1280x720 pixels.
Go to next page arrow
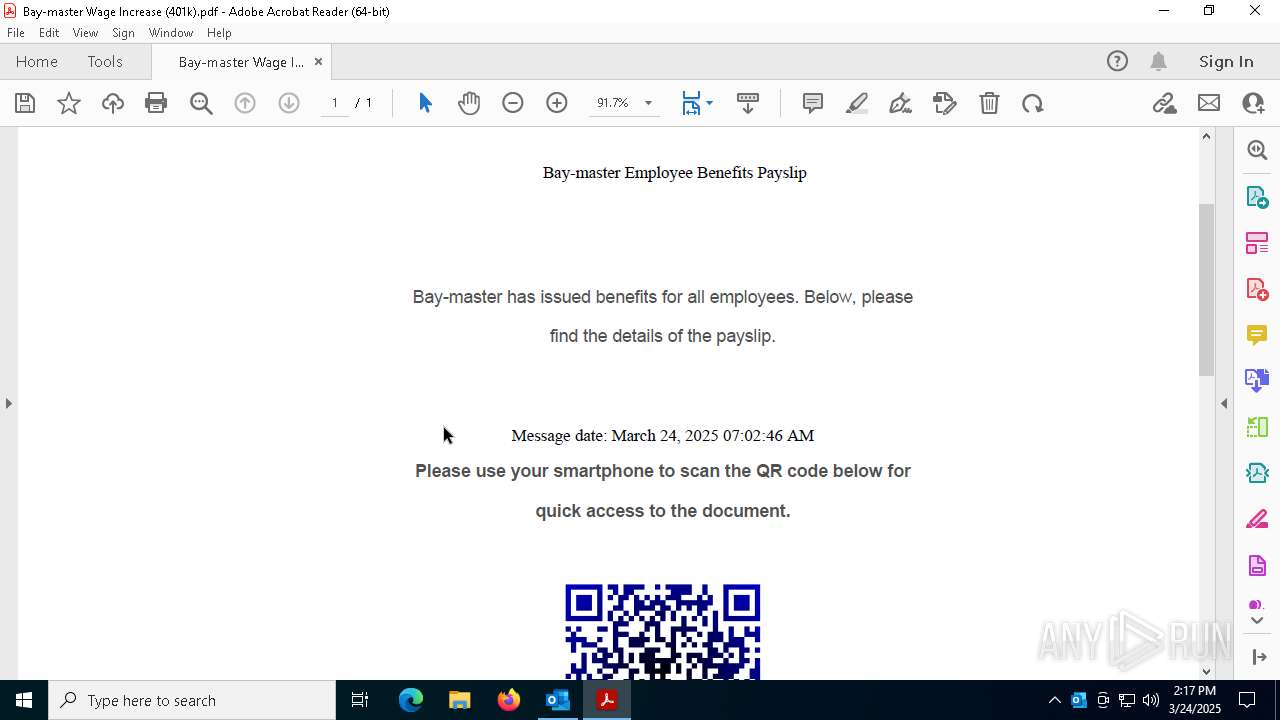289,103
